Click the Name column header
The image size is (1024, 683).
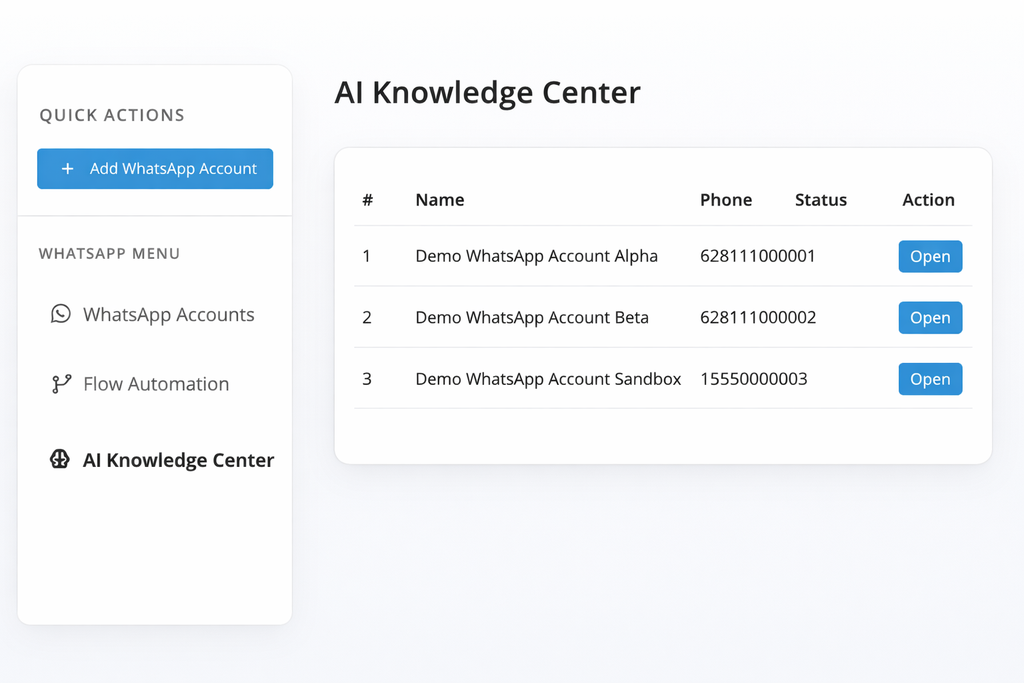[440, 199]
